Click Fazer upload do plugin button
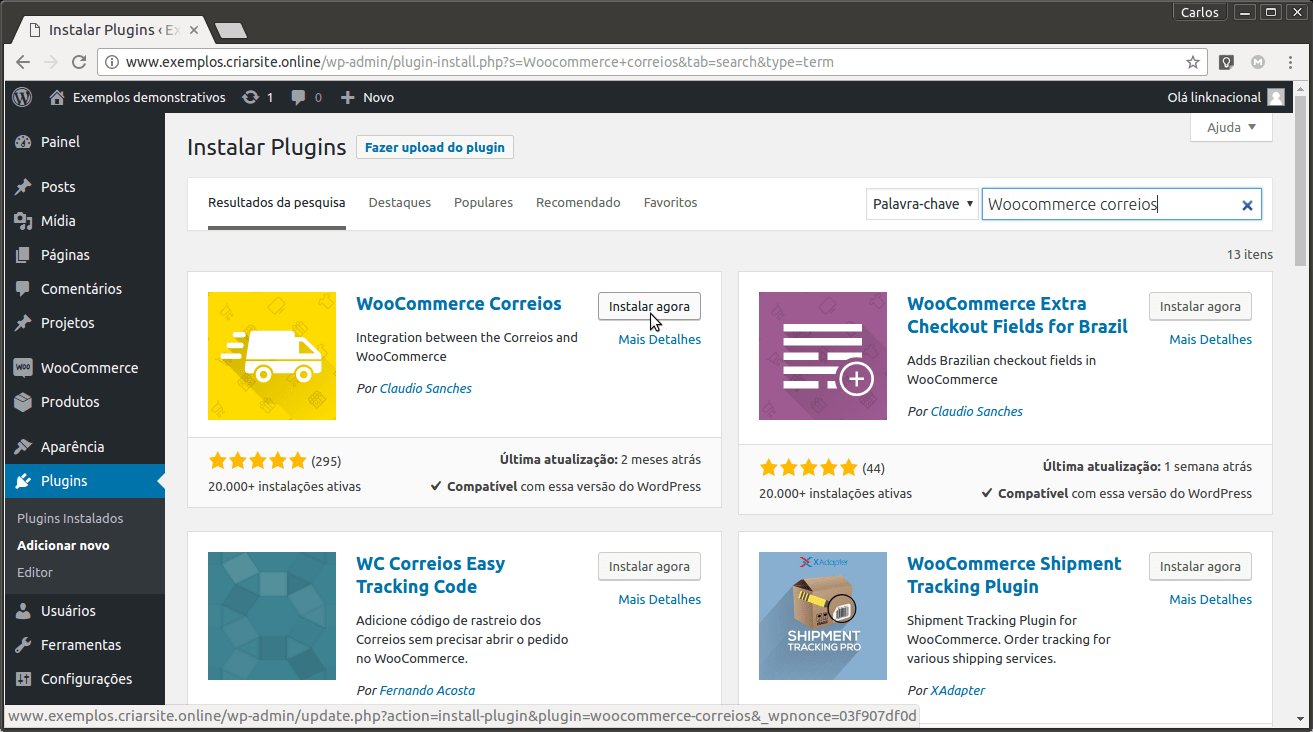1313x732 pixels. 434,147
